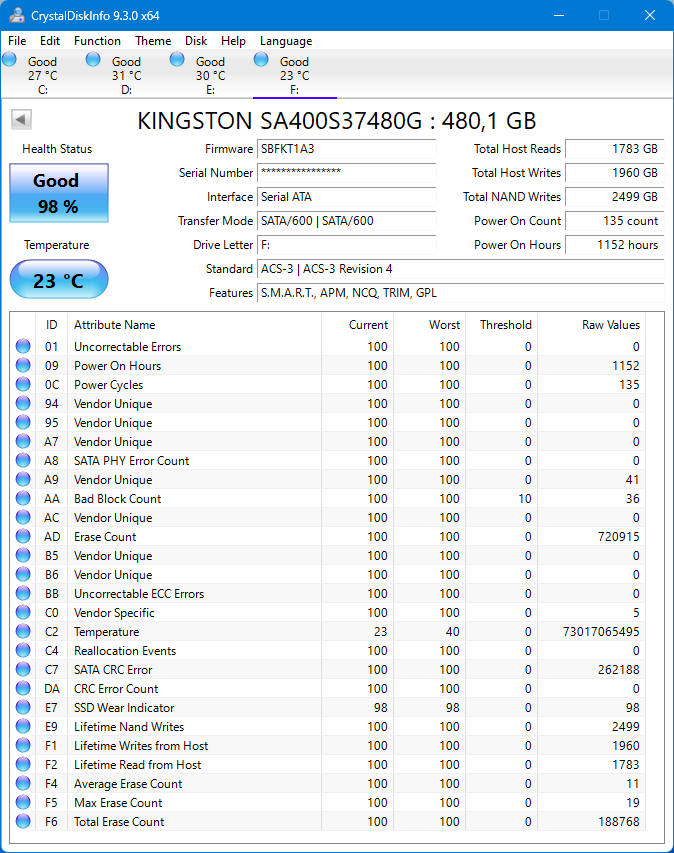Click status icon of Lifetime Writes from Host row
This screenshot has height=853, width=674.
[23, 745]
